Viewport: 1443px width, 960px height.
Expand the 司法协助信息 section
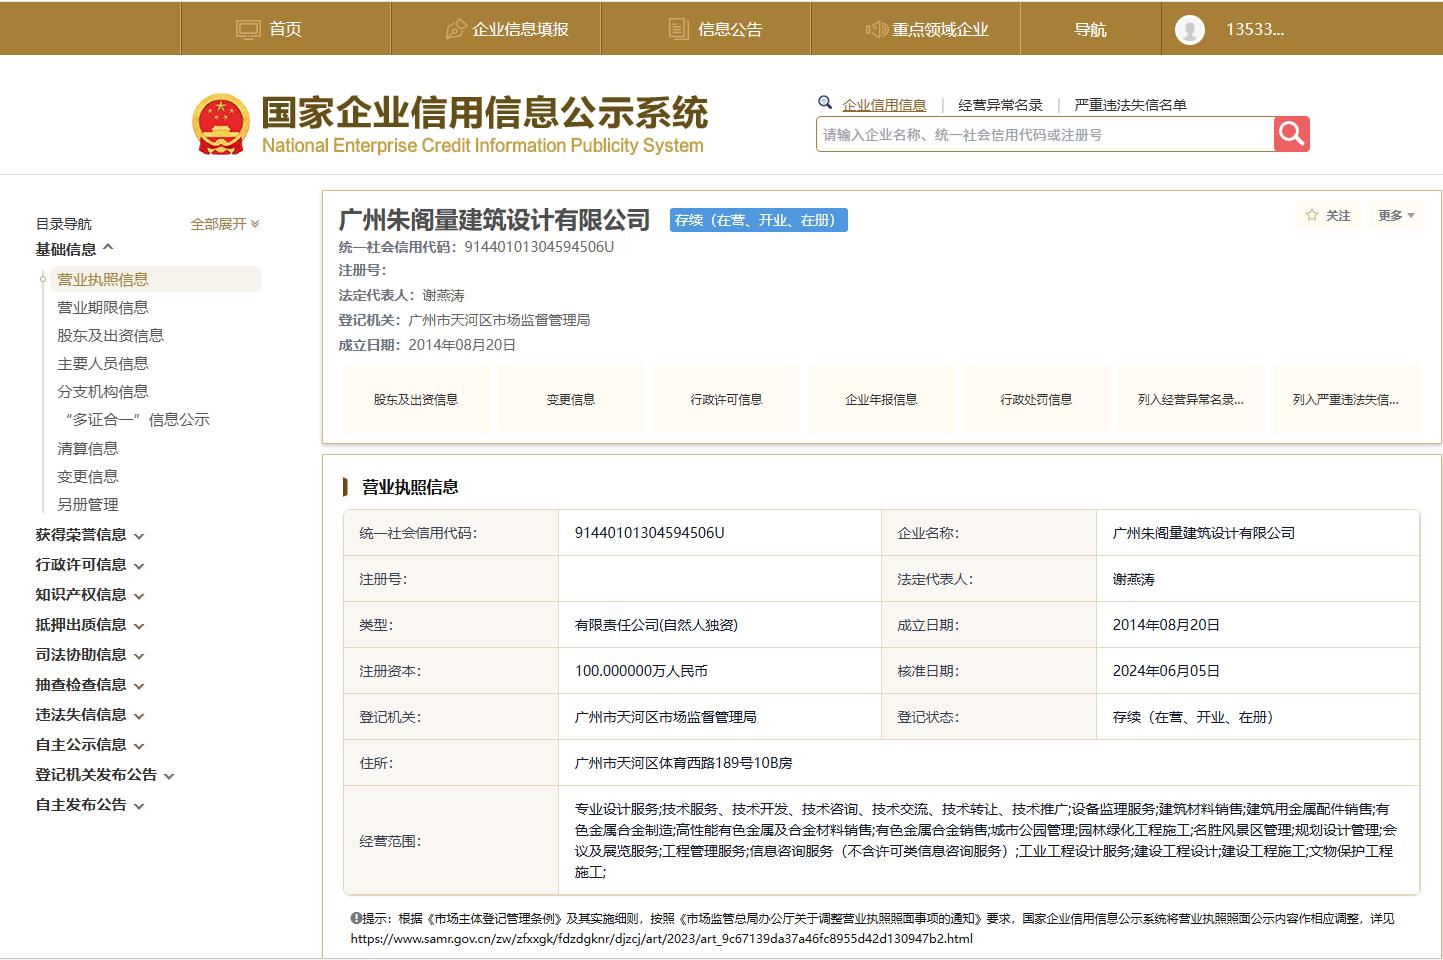pos(90,655)
